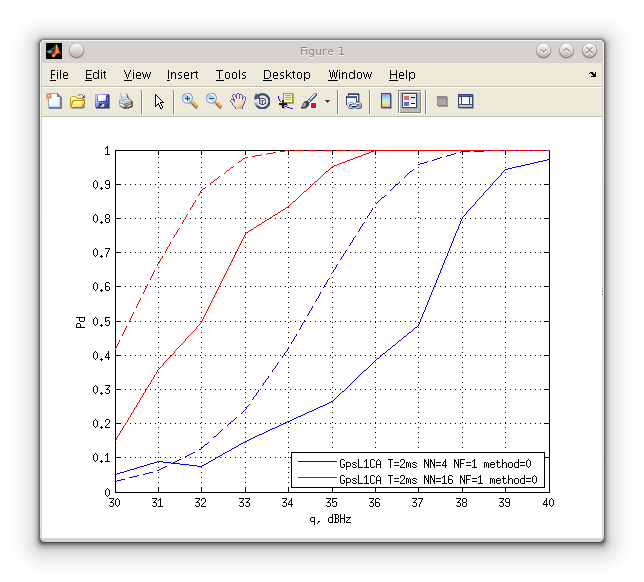Expand the Brush tool color dropdown arrow
The image size is (644, 582).
326,102
